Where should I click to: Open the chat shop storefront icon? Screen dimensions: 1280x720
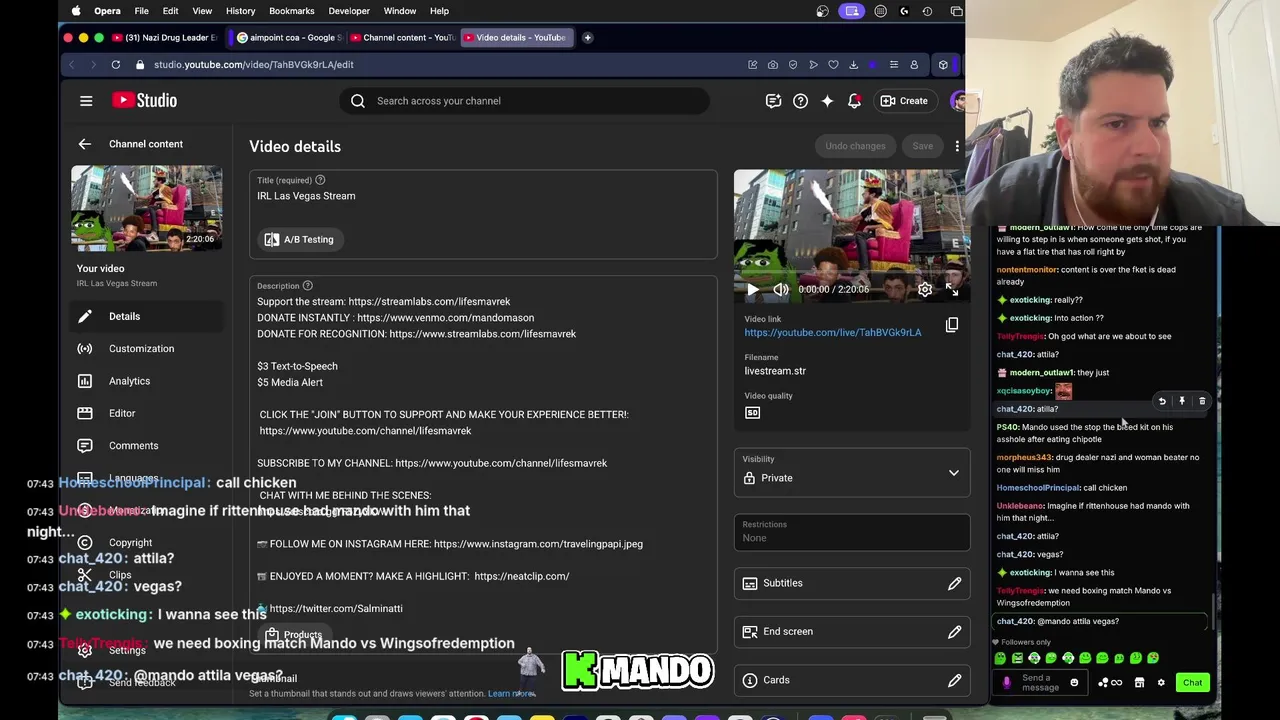click(1139, 683)
